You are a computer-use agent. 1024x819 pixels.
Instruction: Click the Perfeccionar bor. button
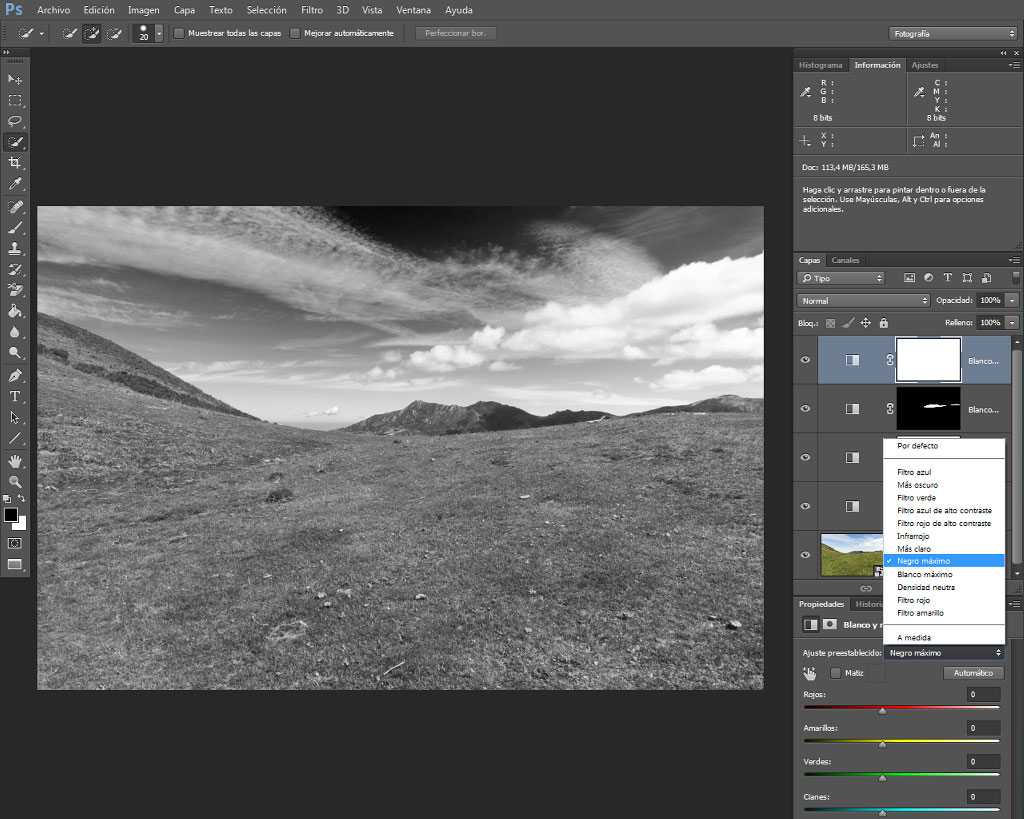pos(456,33)
